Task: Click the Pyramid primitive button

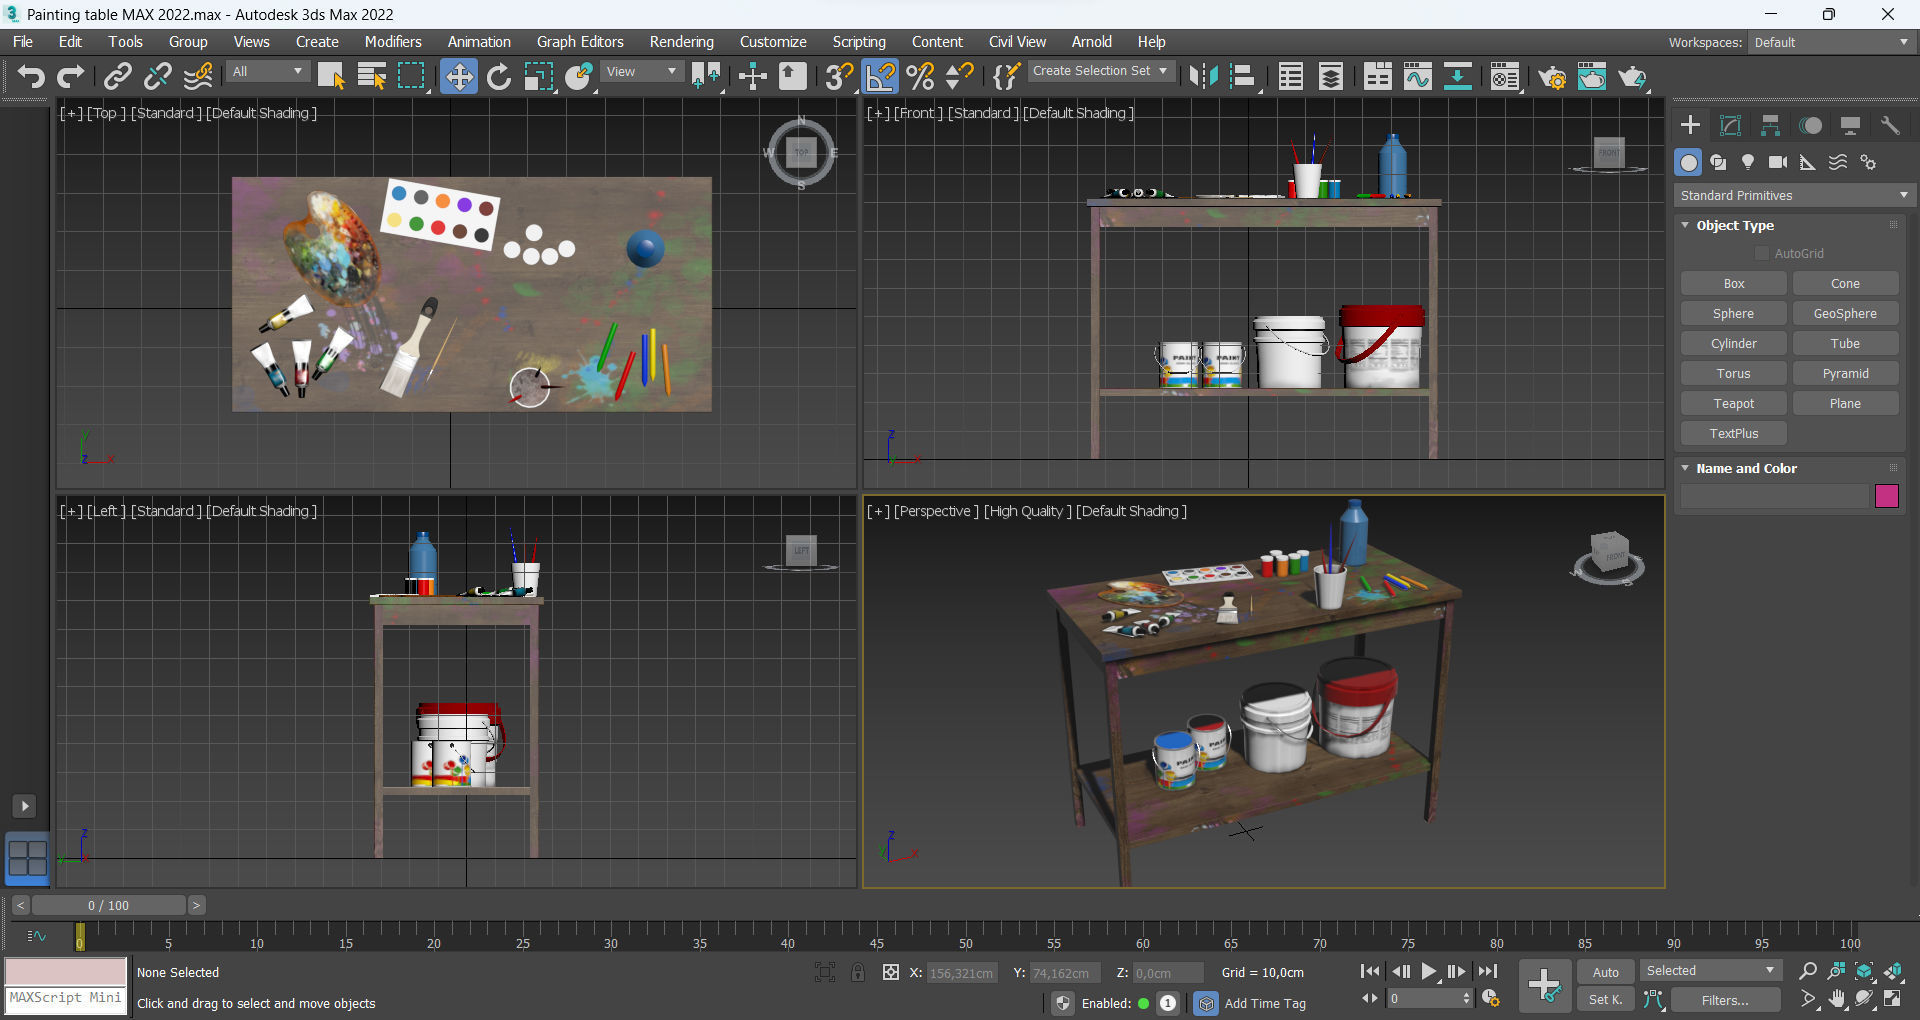Action: [x=1845, y=374]
